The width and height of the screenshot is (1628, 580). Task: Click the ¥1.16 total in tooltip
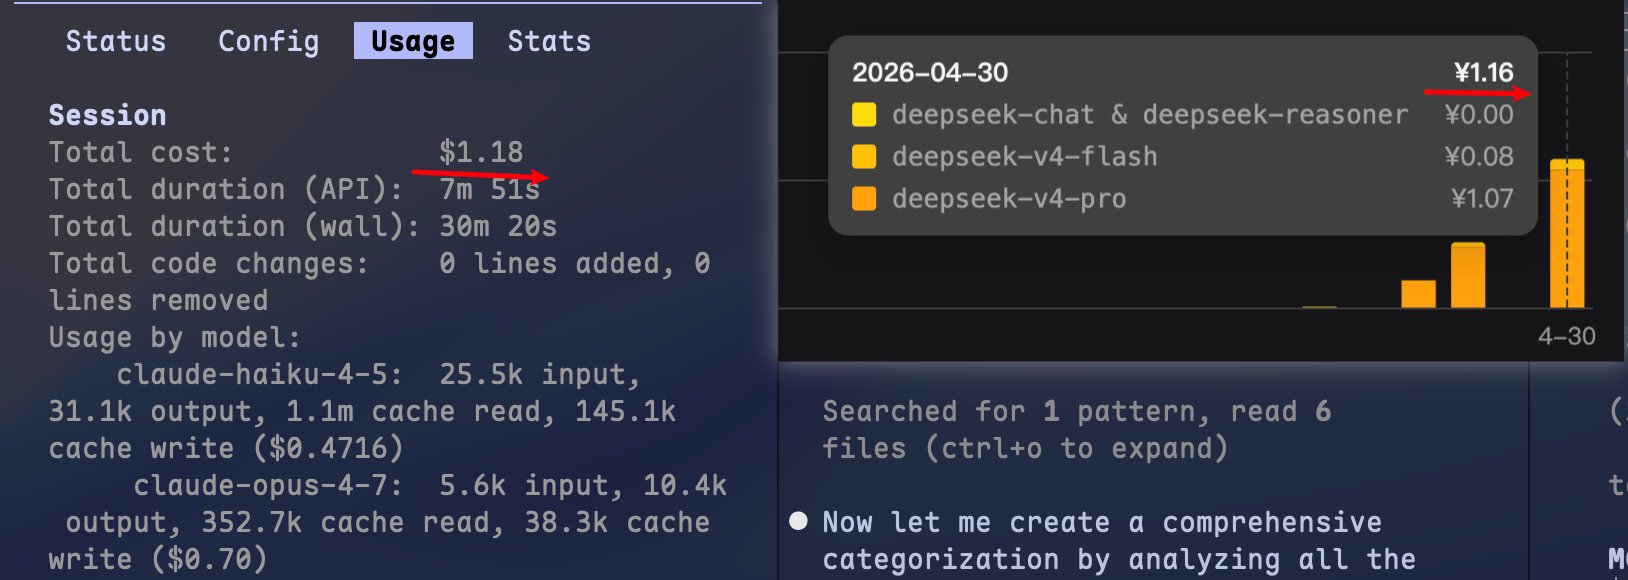click(1484, 72)
